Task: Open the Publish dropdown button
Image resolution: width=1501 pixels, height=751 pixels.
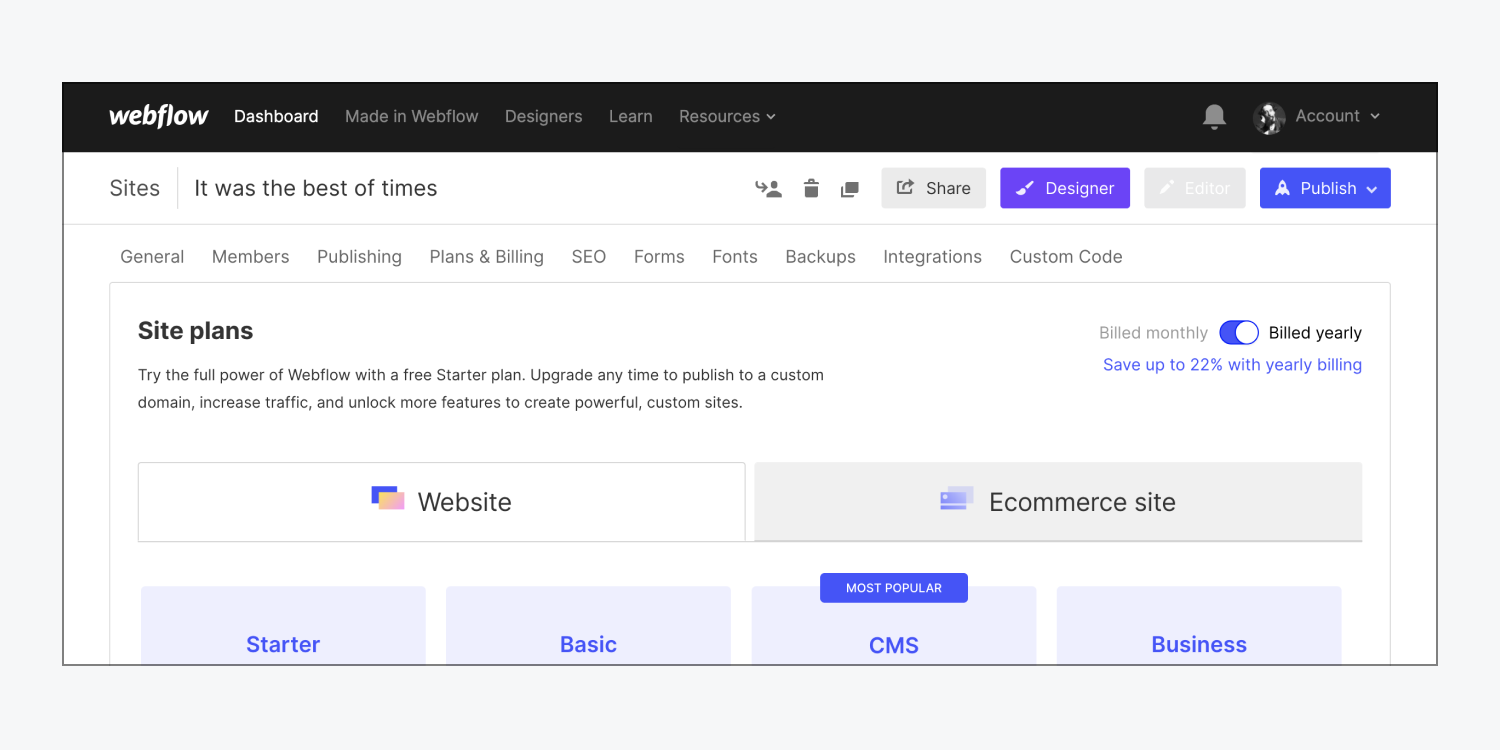Action: [1325, 188]
